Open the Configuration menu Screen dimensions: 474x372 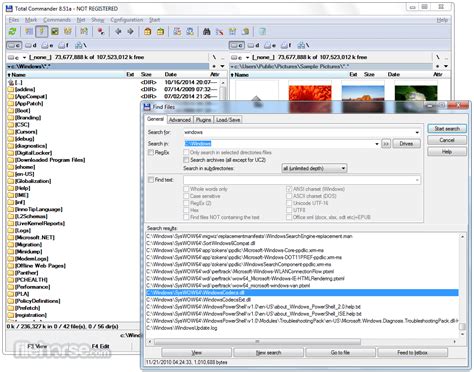coord(127,20)
